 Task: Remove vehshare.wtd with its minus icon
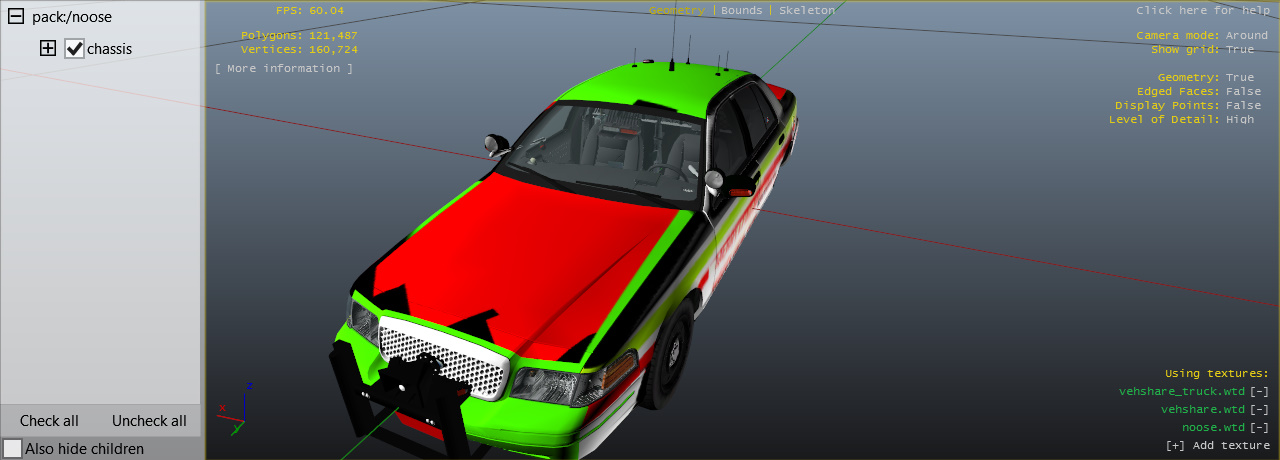click(x=1260, y=409)
